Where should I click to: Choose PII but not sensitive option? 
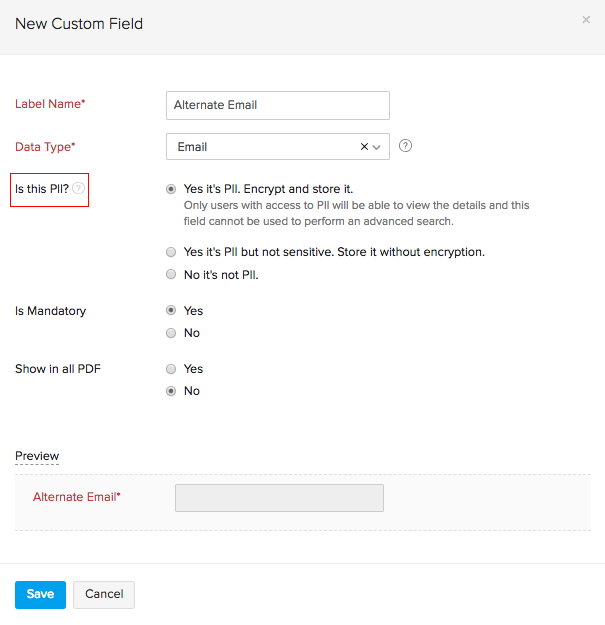click(x=171, y=252)
